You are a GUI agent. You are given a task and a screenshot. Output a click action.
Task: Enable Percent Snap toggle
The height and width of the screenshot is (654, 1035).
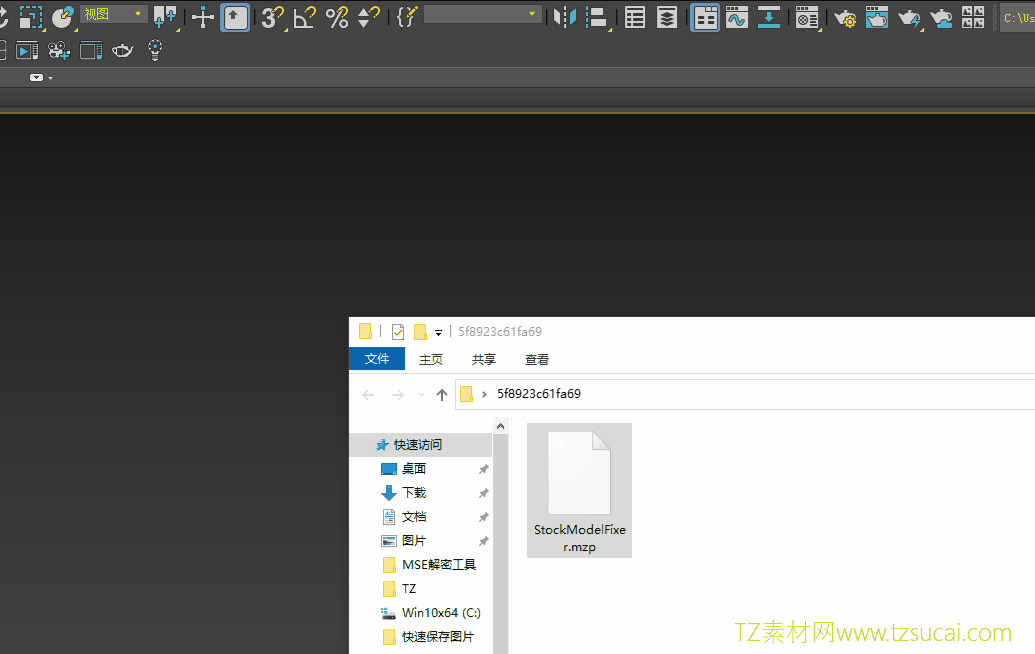pyautogui.click(x=337, y=17)
